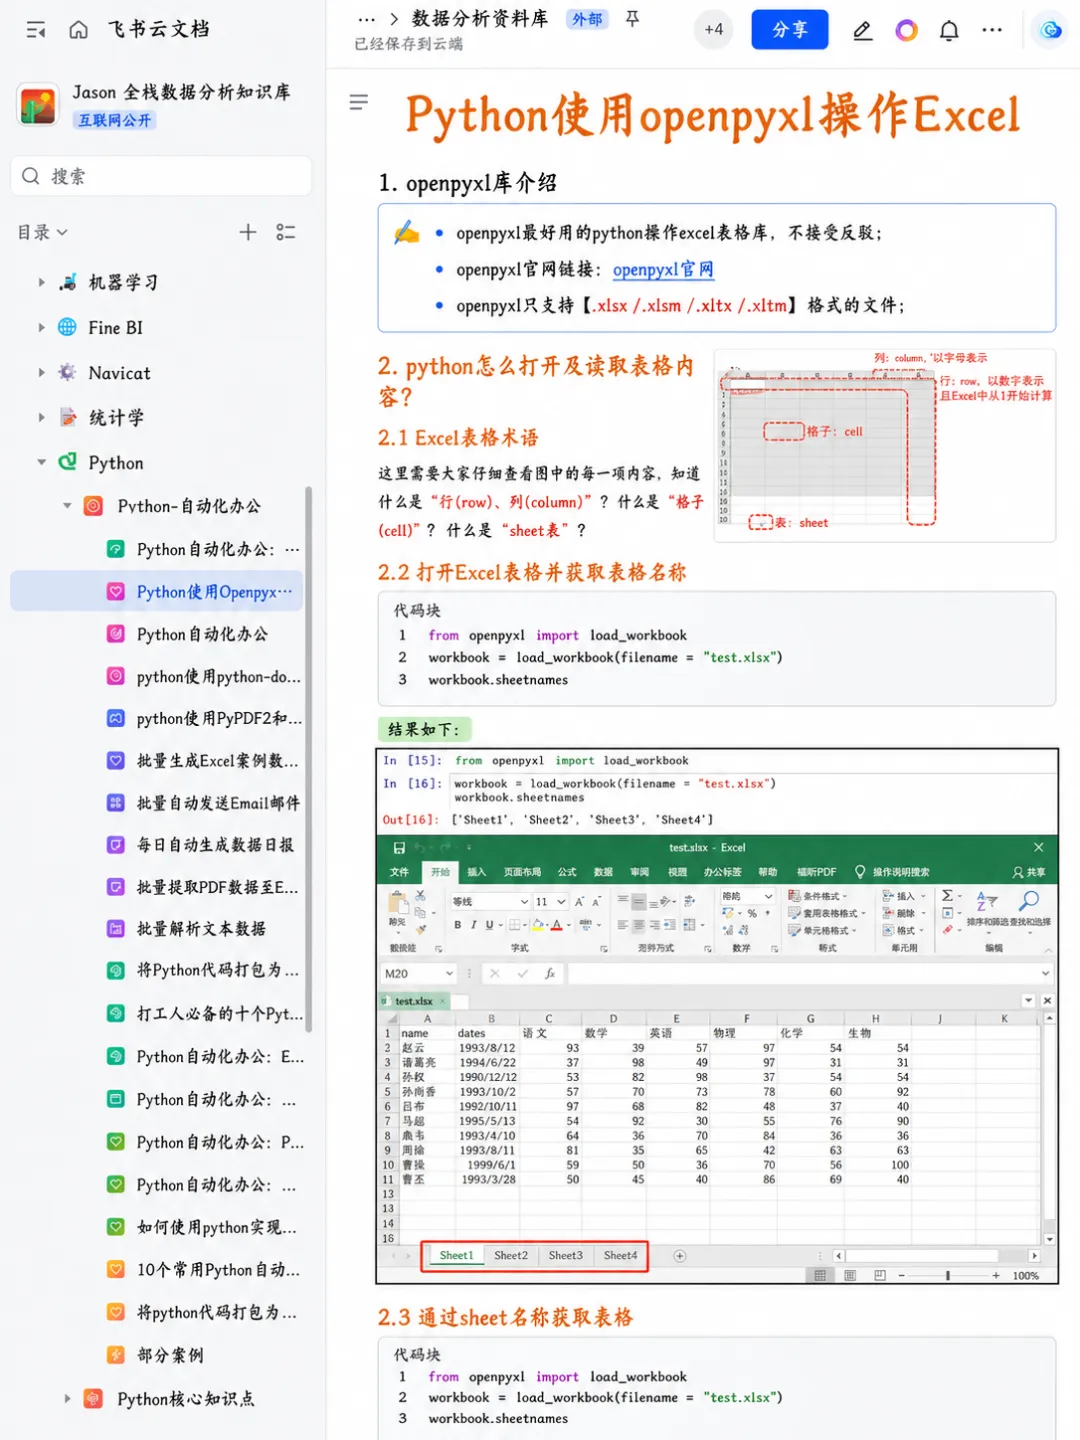Click the 结果如下 highlighted label
Screen dimensions: 1080x1440
pos(424,729)
